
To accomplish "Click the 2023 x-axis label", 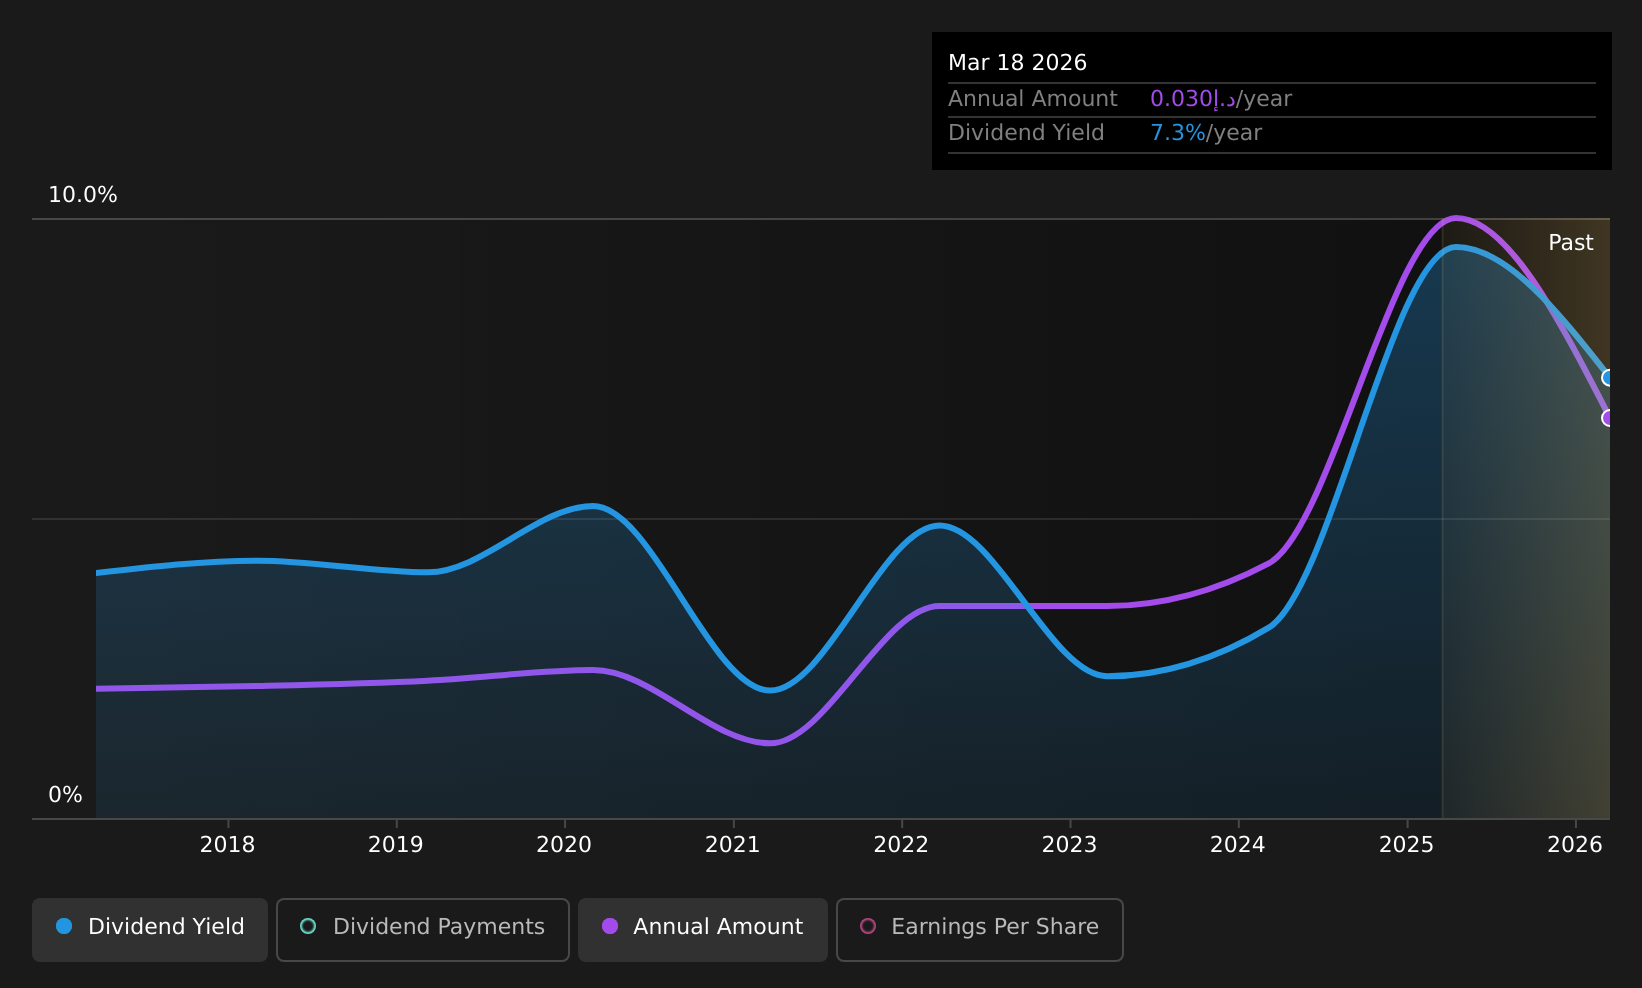I will coord(1070,845).
